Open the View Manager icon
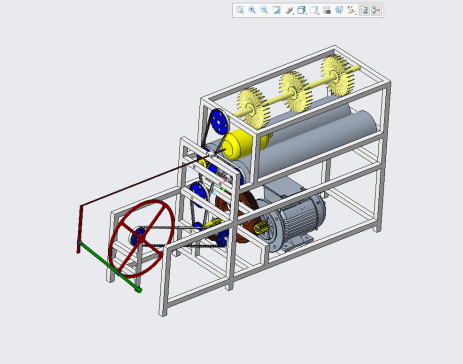The image size is (463, 364). (x=327, y=10)
